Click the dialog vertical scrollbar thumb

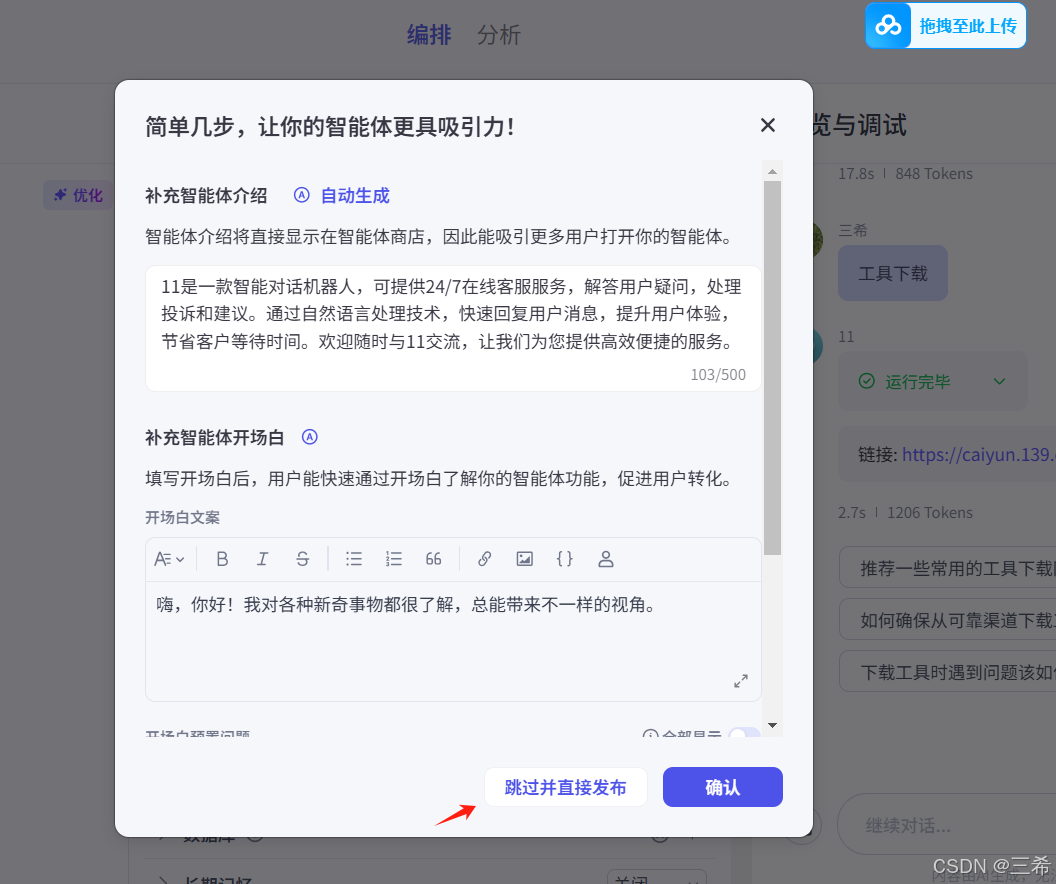coord(772,368)
